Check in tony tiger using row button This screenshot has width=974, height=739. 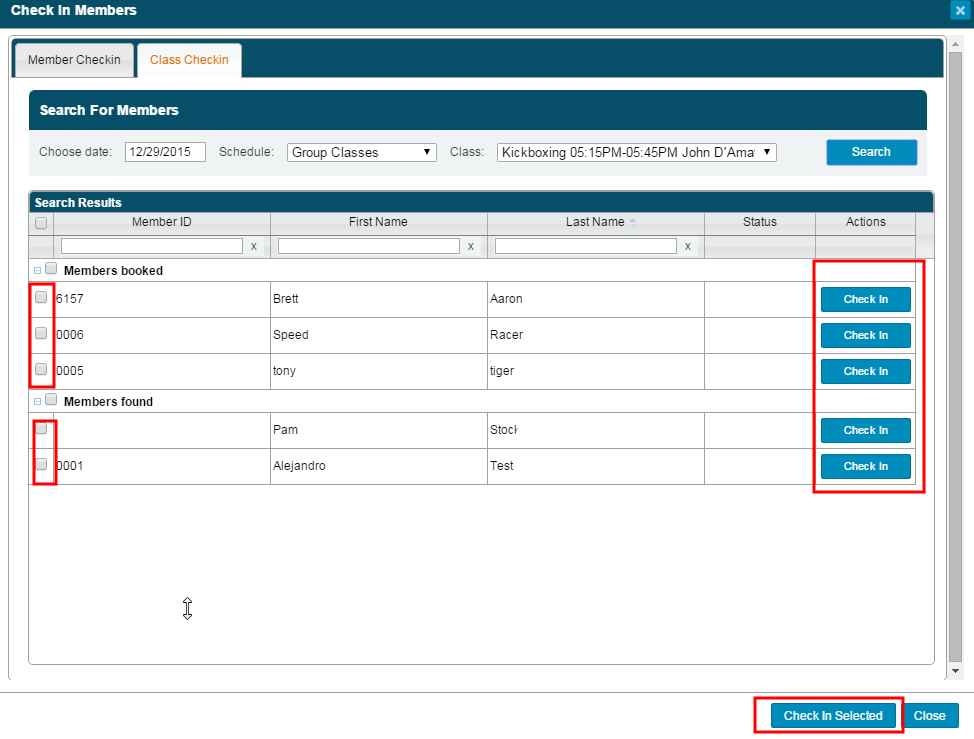pyautogui.click(x=865, y=371)
